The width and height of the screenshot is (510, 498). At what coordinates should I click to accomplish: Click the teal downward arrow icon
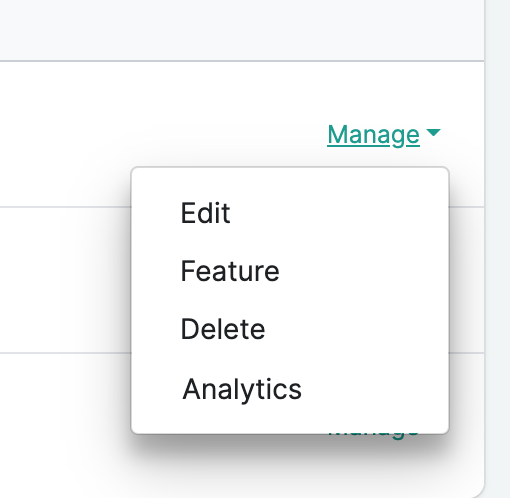433,133
